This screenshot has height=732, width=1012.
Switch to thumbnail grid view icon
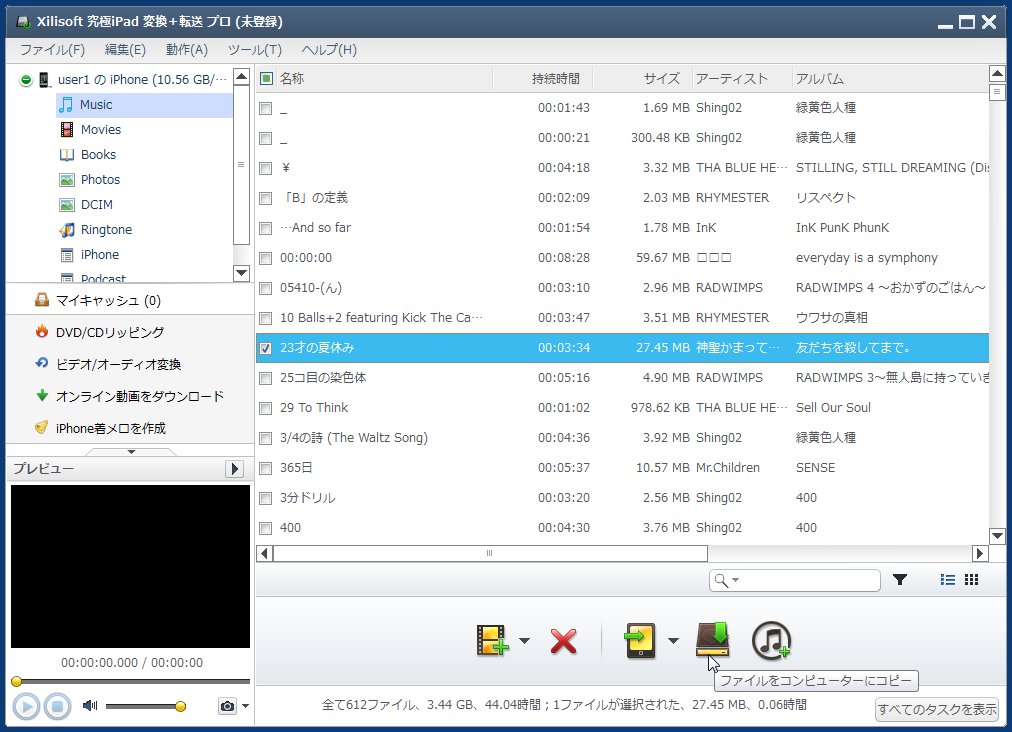[971, 580]
